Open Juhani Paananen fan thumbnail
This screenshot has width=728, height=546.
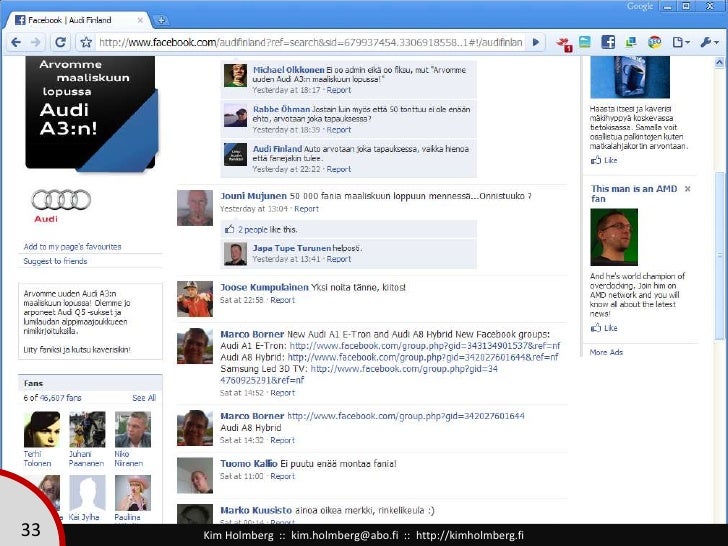pos(87,429)
